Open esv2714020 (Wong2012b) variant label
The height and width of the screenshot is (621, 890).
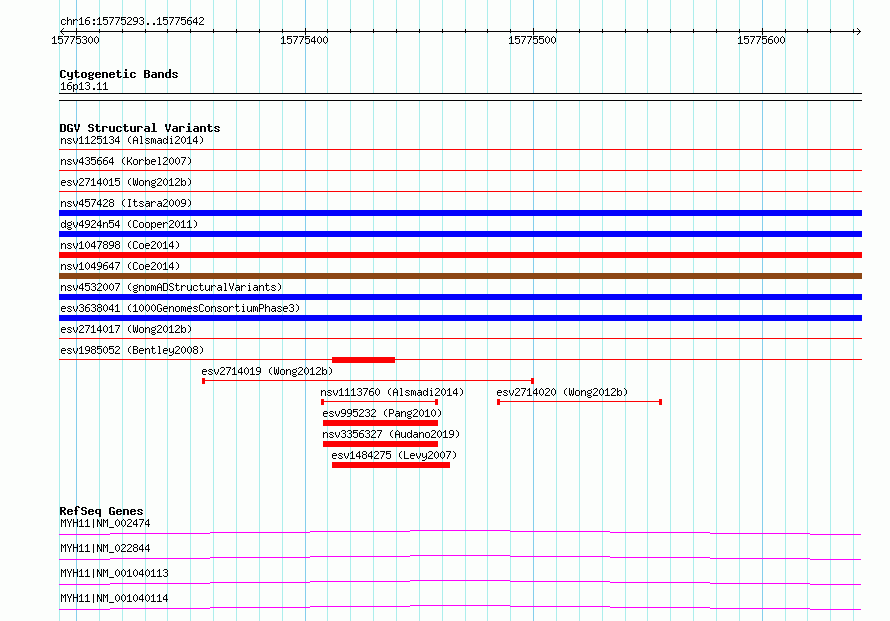(x=562, y=392)
